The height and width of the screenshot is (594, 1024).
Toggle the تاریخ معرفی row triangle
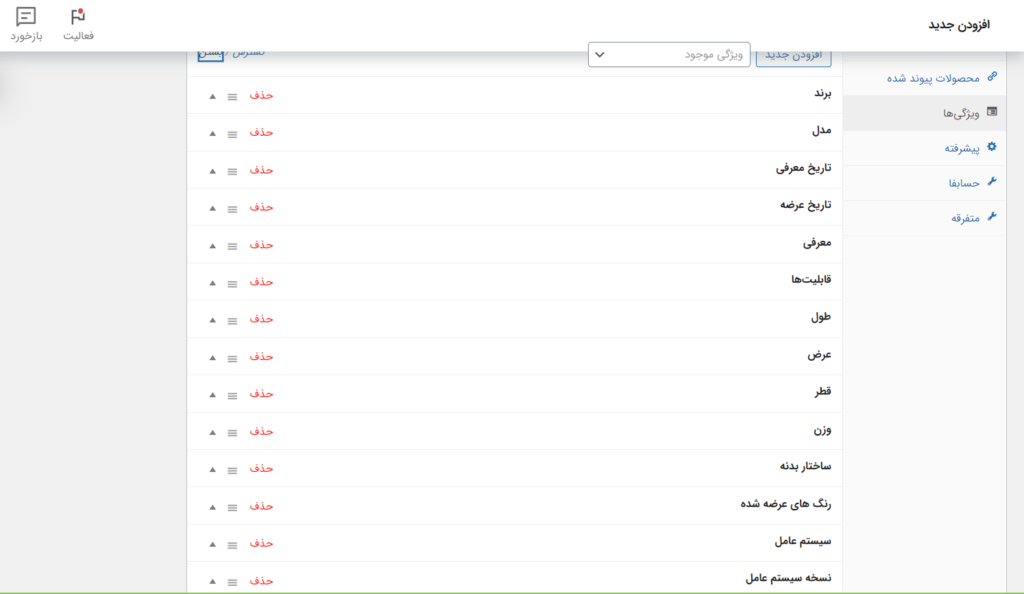tap(212, 171)
